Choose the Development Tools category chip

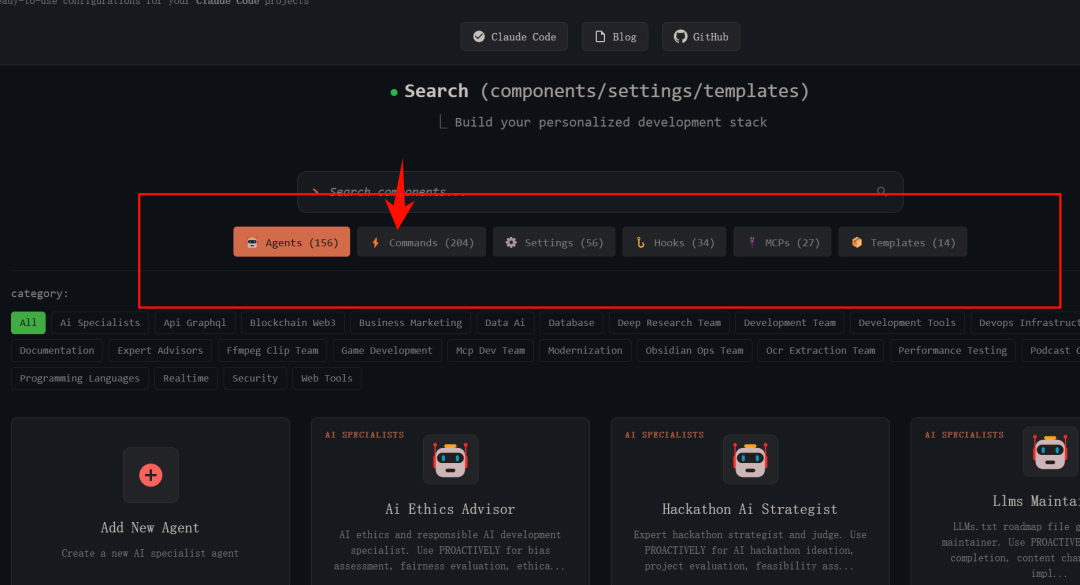[907, 322]
